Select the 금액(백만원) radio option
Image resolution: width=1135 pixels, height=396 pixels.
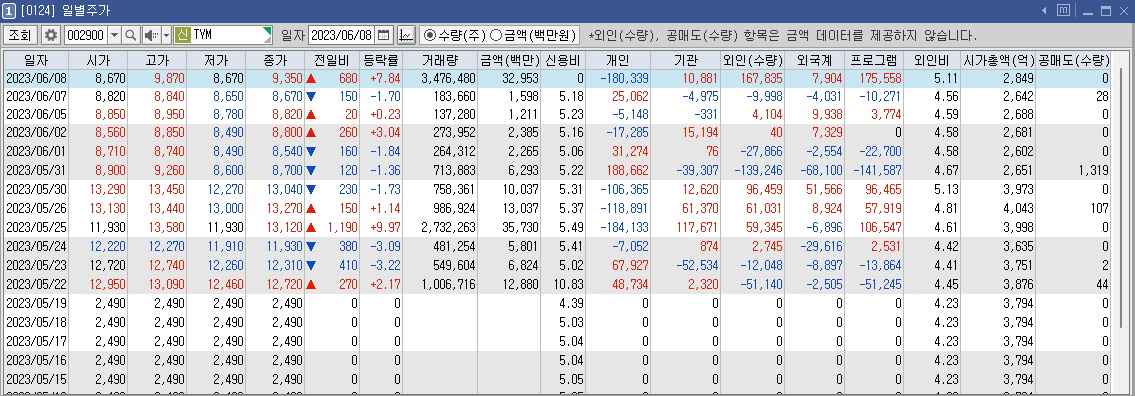tap(533, 35)
